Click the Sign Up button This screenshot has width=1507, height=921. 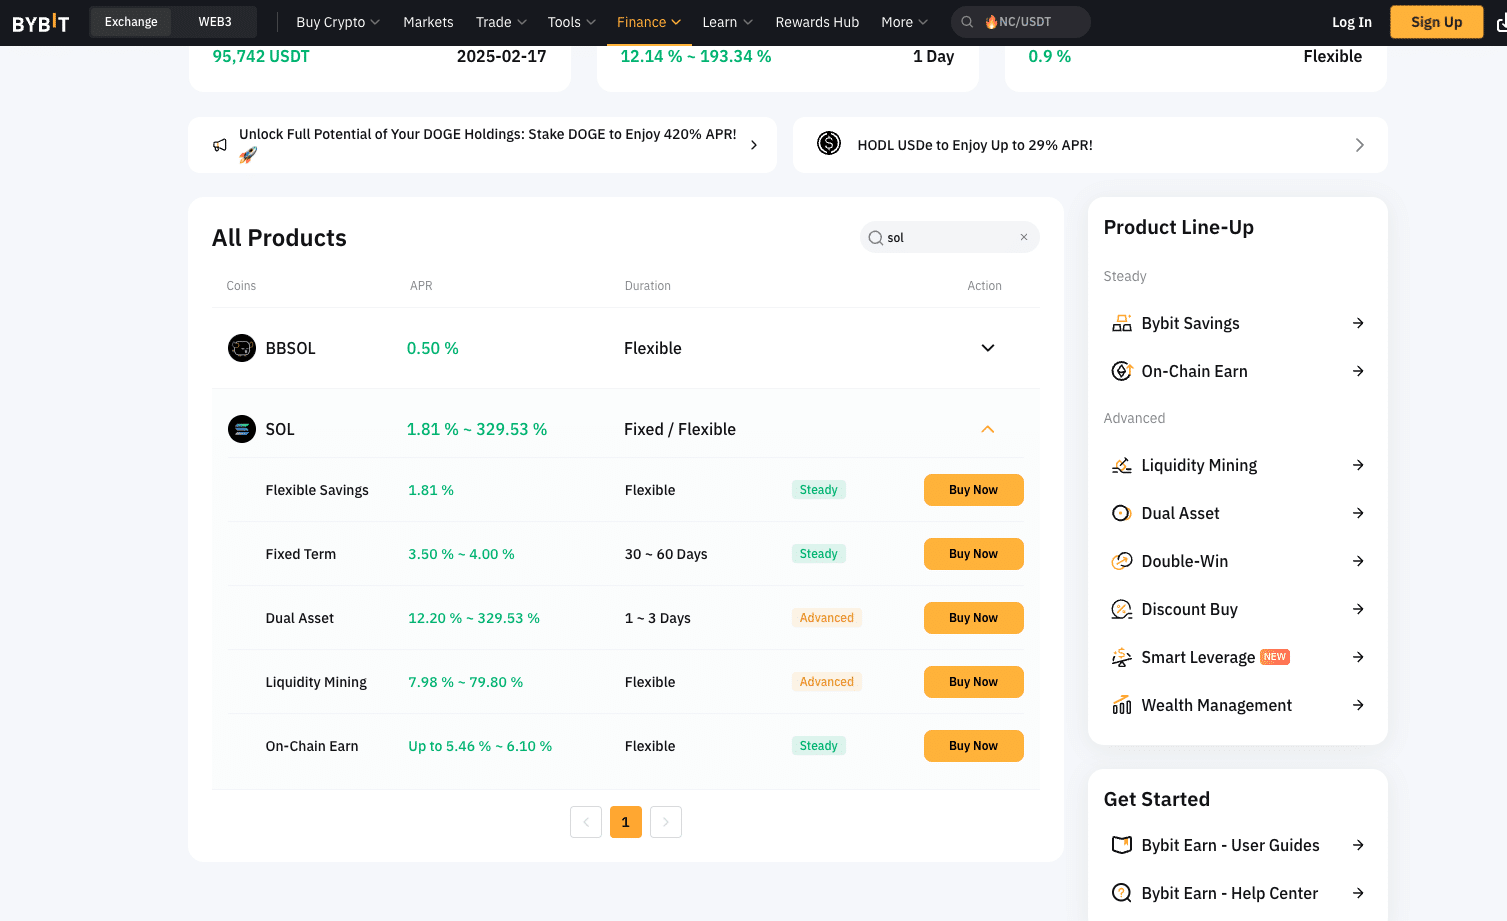[x=1436, y=22]
